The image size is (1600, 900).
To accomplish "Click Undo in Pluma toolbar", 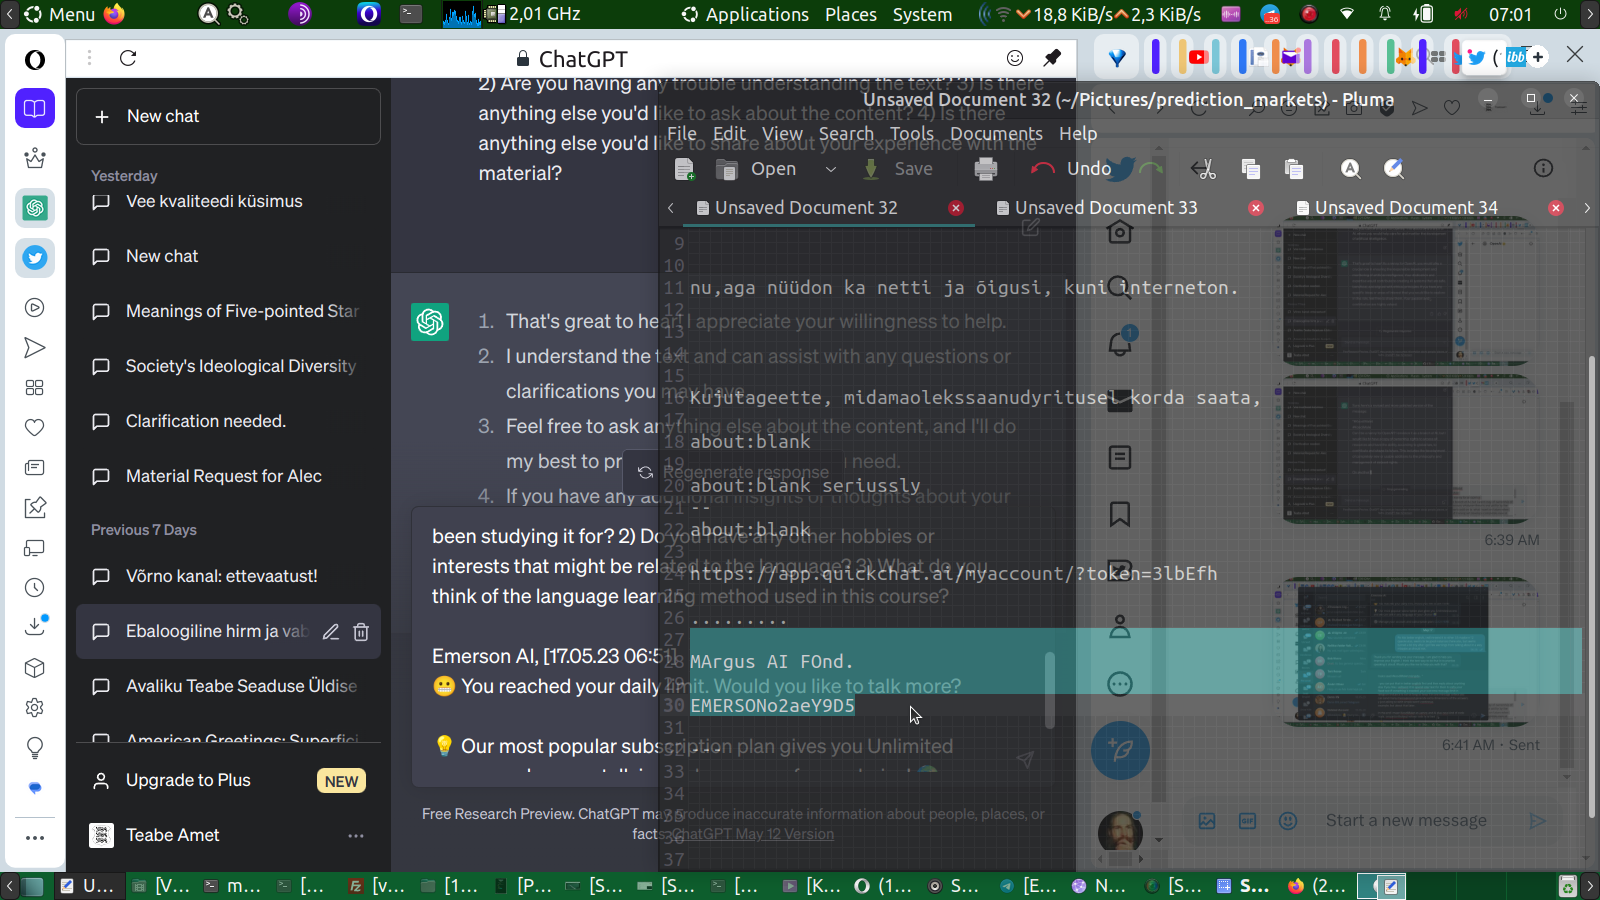I will [x=1071, y=169].
